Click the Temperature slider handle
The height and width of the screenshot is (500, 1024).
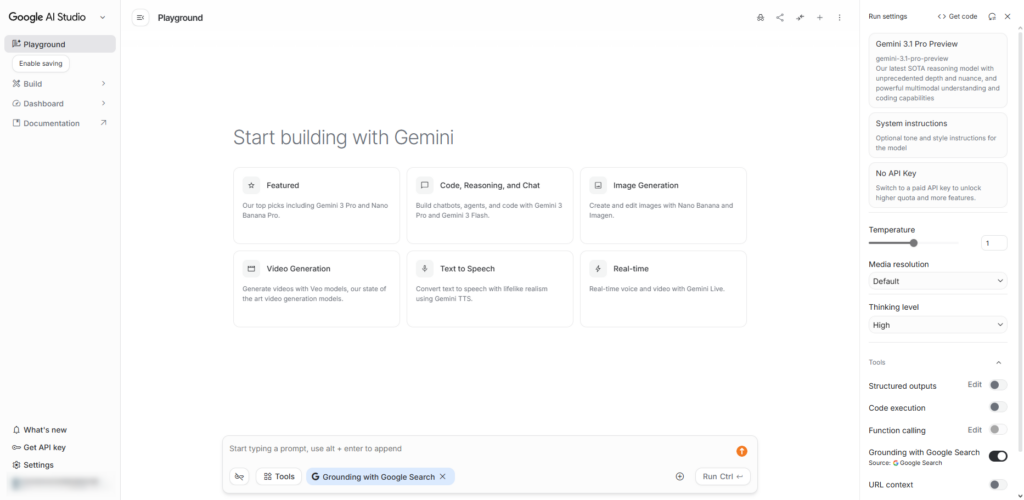pyautogui.click(x=914, y=243)
